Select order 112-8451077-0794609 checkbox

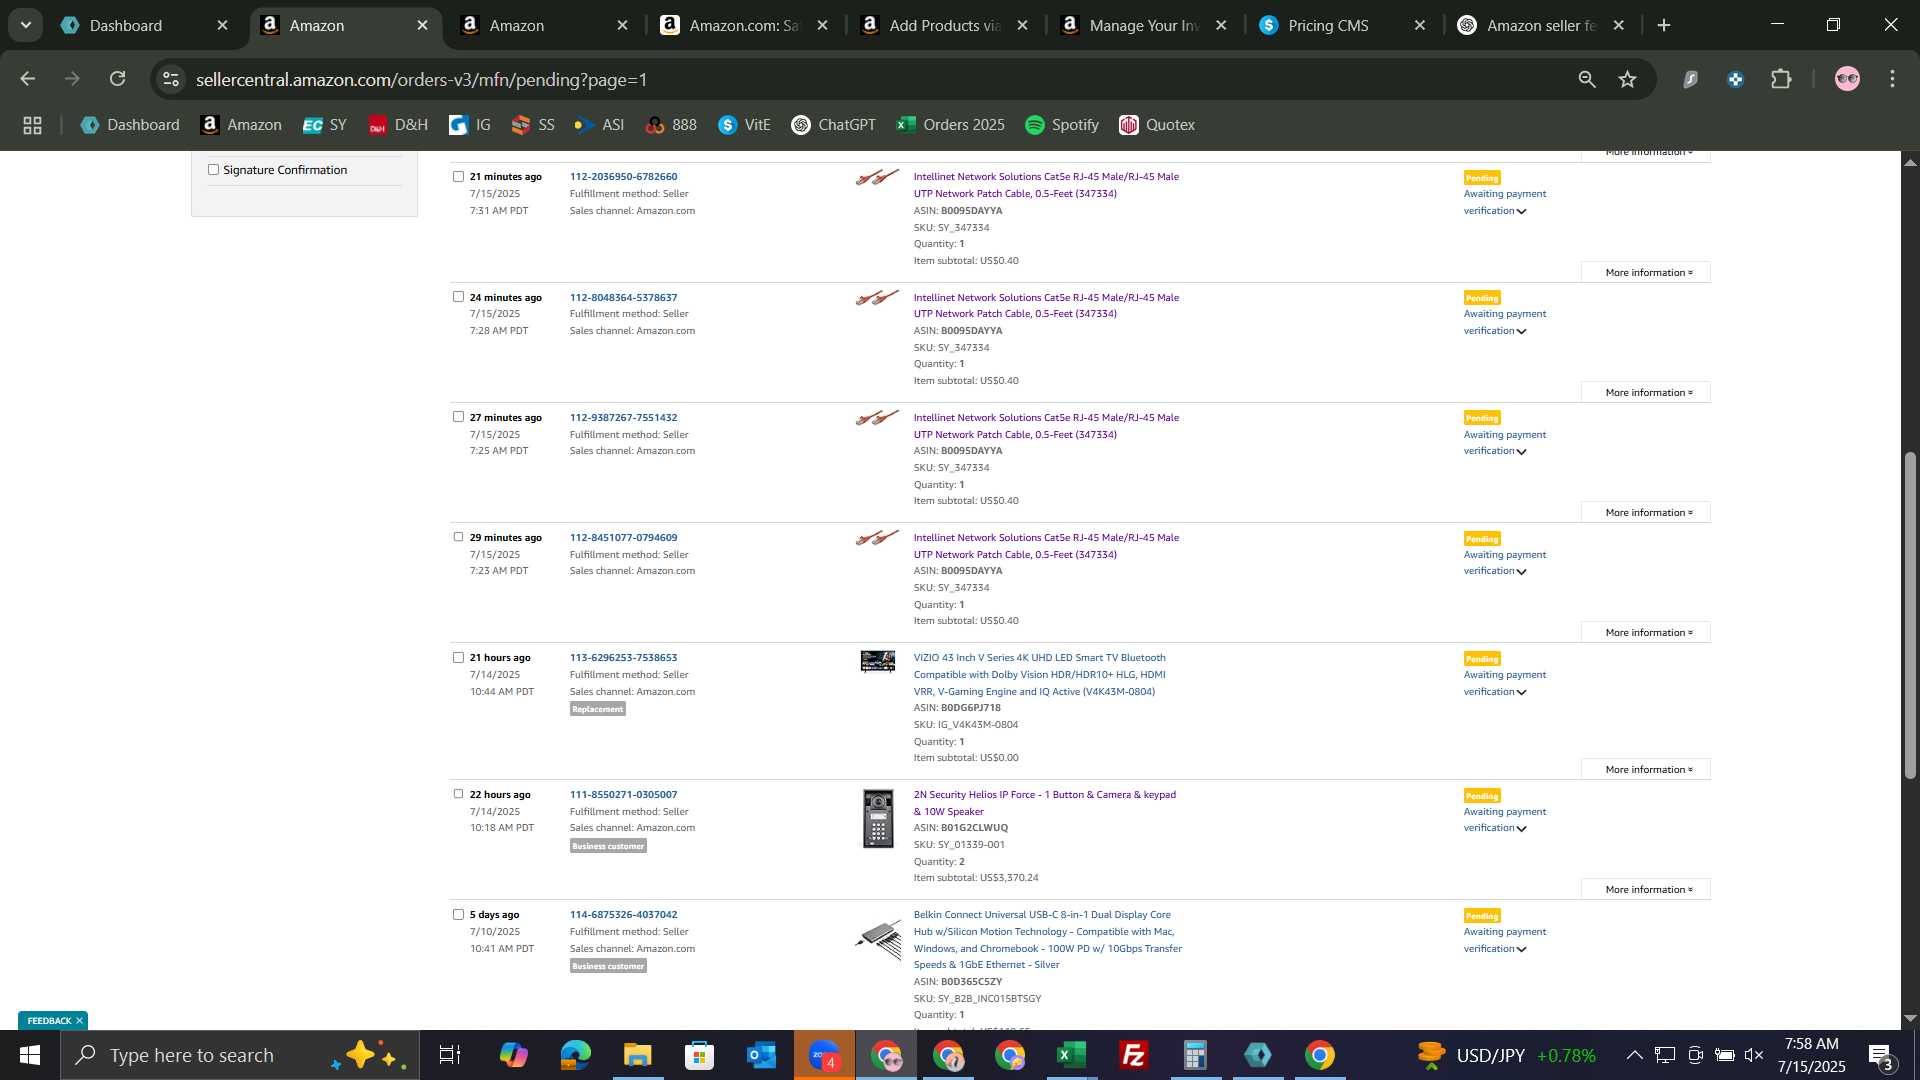tap(458, 536)
